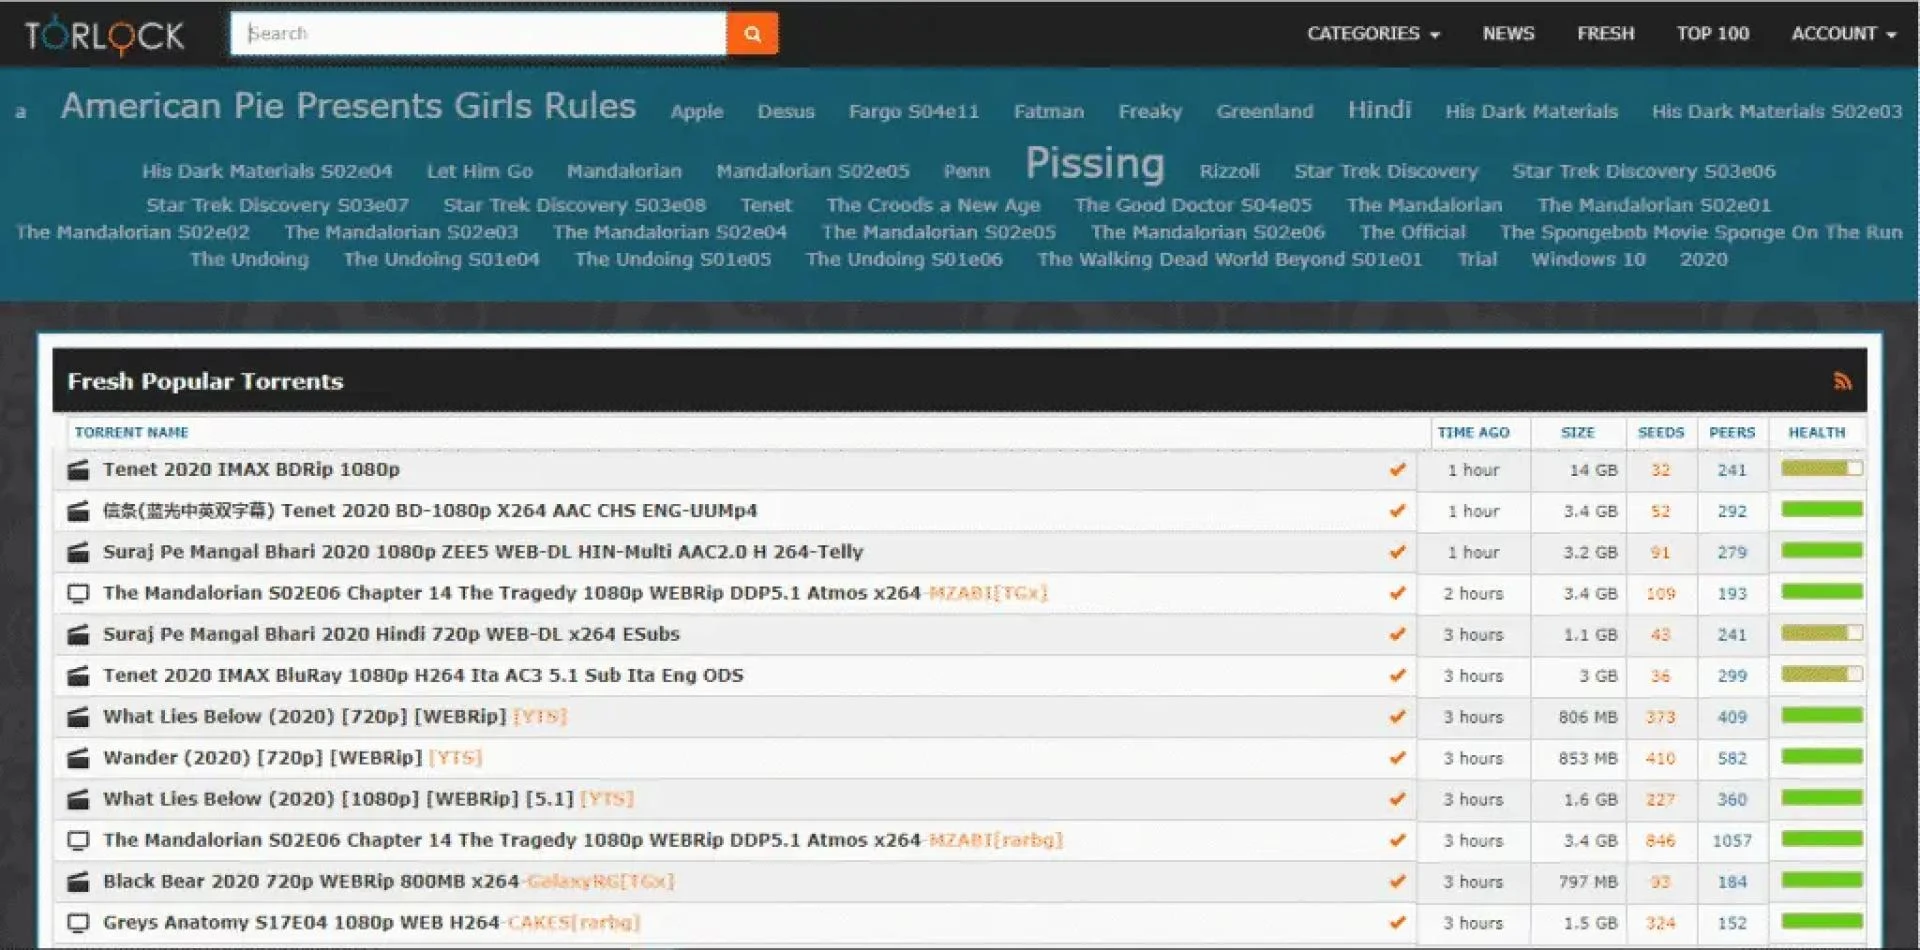Click the TV icon beside The Mandalorian S02E06
This screenshot has height=950, width=1920.
[78, 592]
